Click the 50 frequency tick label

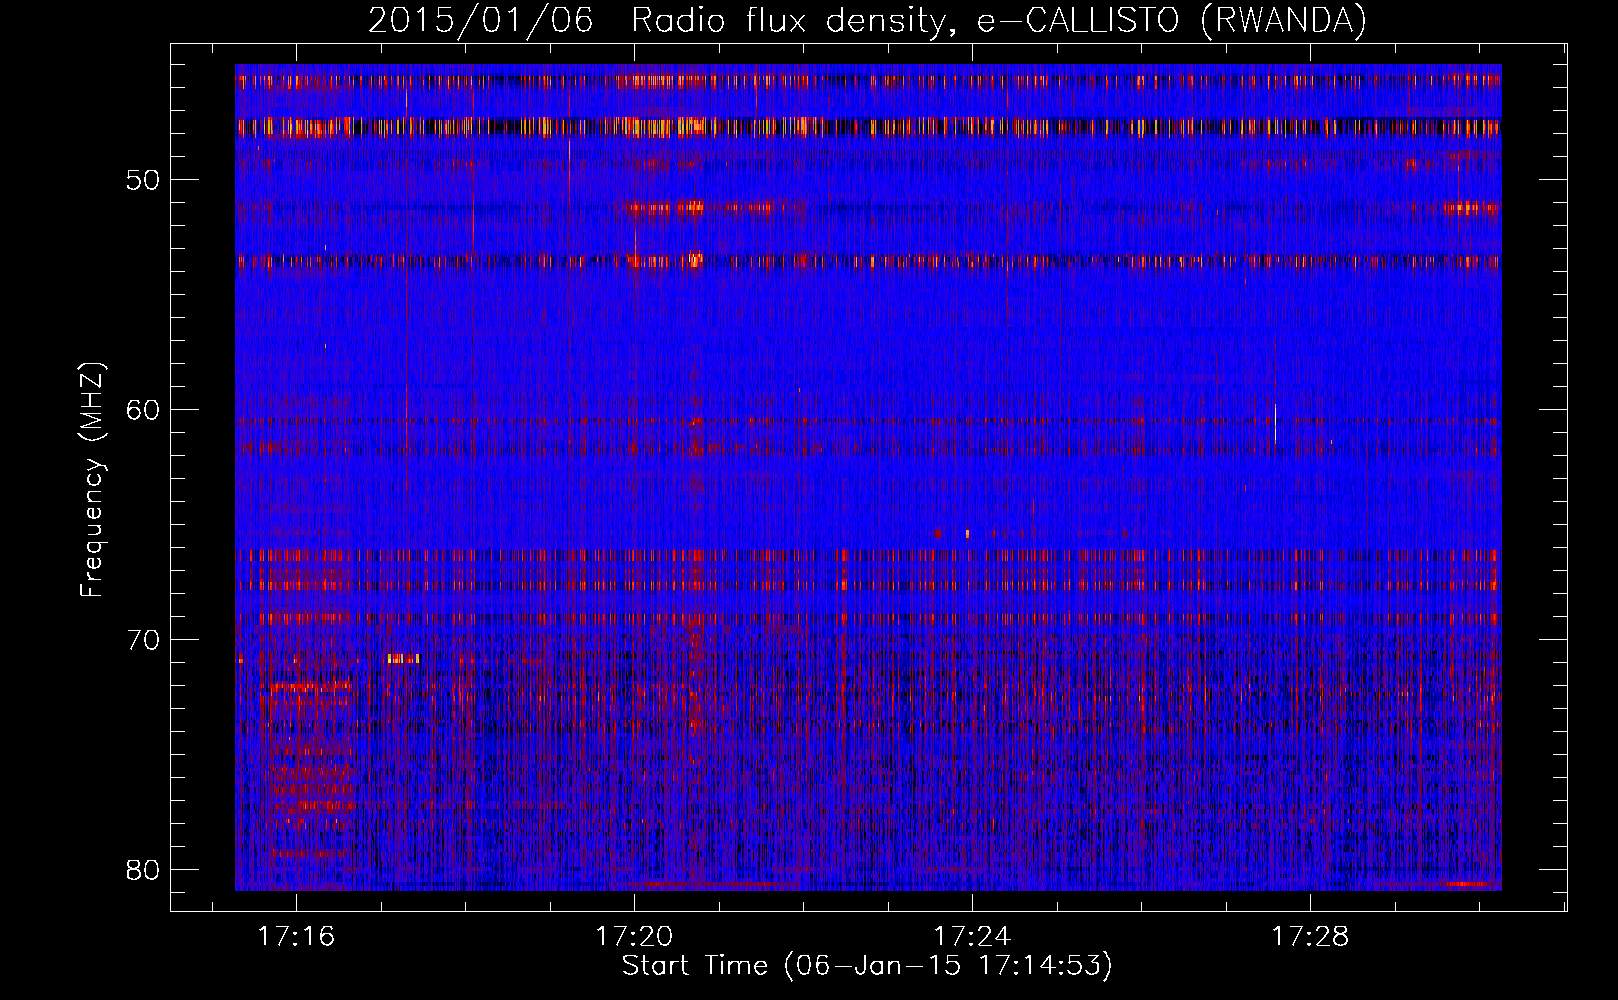[143, 180]
